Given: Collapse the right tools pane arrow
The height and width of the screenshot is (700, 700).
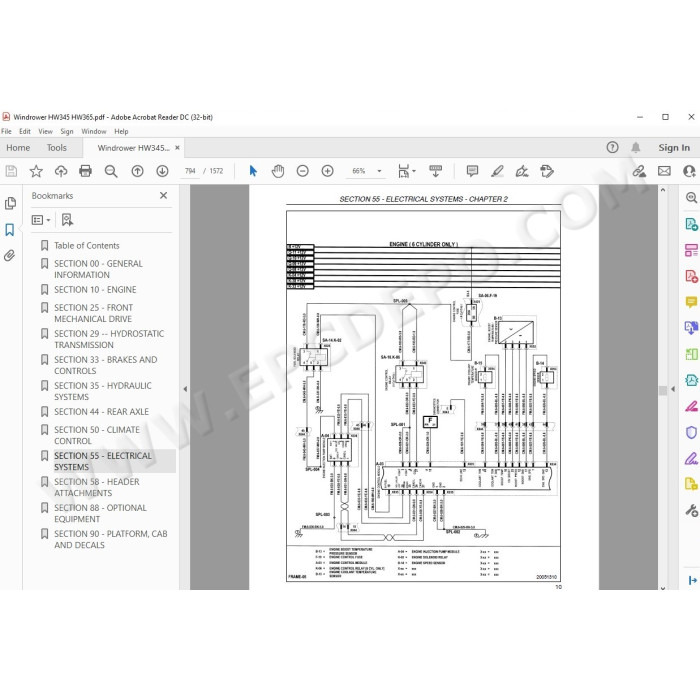Looking at the screenshot, I should [673, 389].
